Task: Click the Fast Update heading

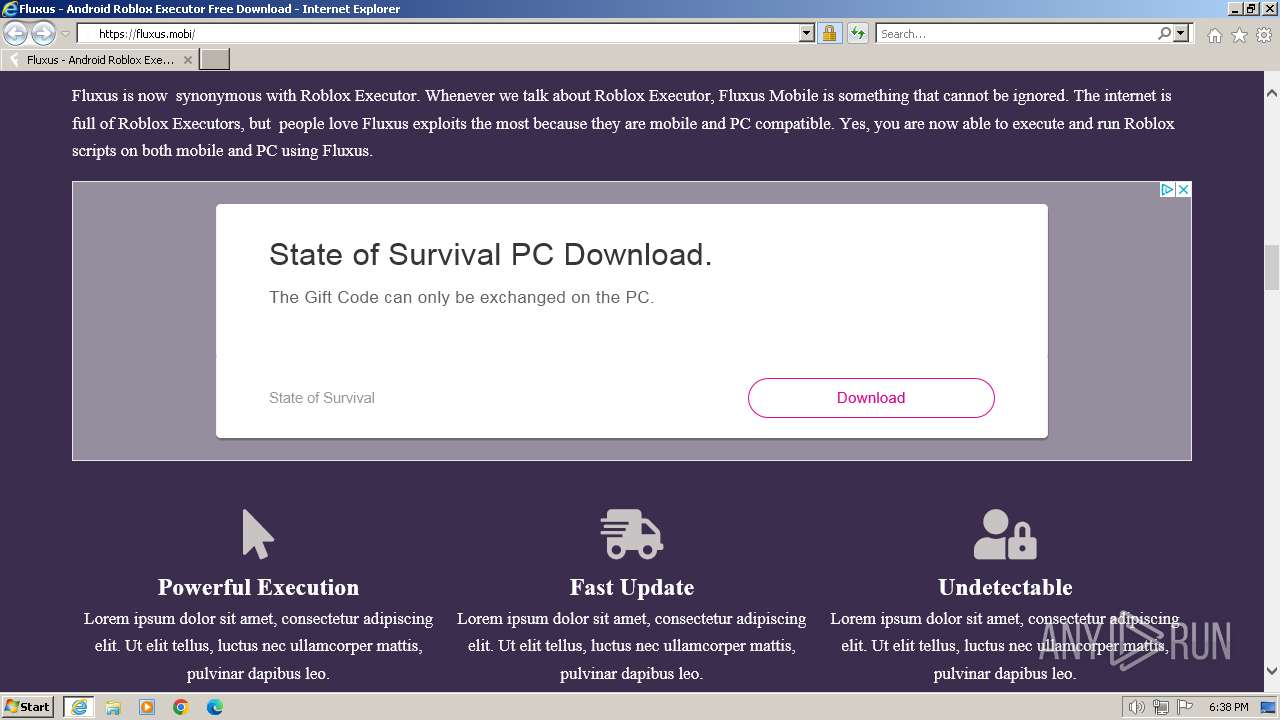Action: [632, 587]
